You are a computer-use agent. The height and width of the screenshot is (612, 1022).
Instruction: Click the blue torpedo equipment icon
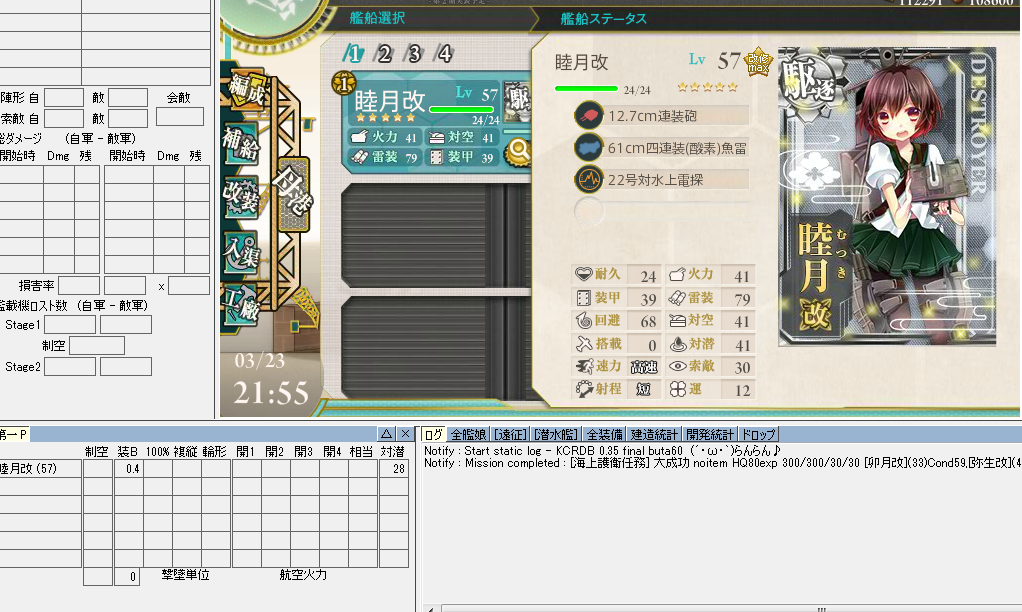[589, 147]
